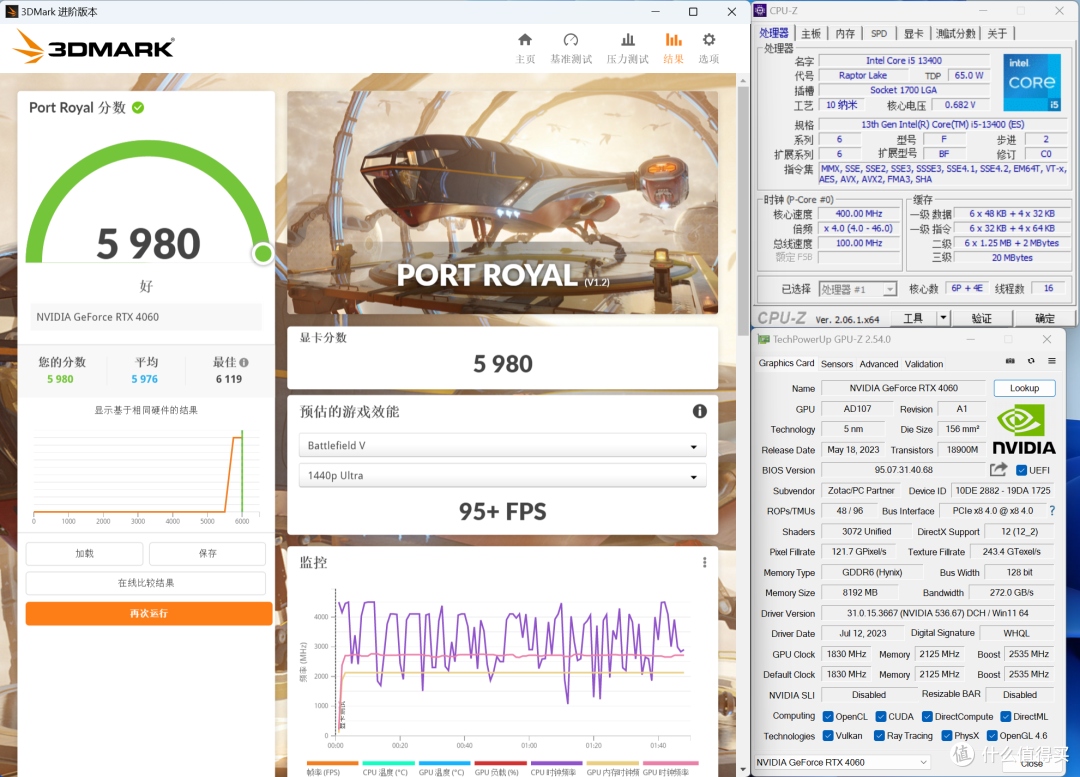
Task: Click the 加载 (load) button
Action: pos(84,553)
